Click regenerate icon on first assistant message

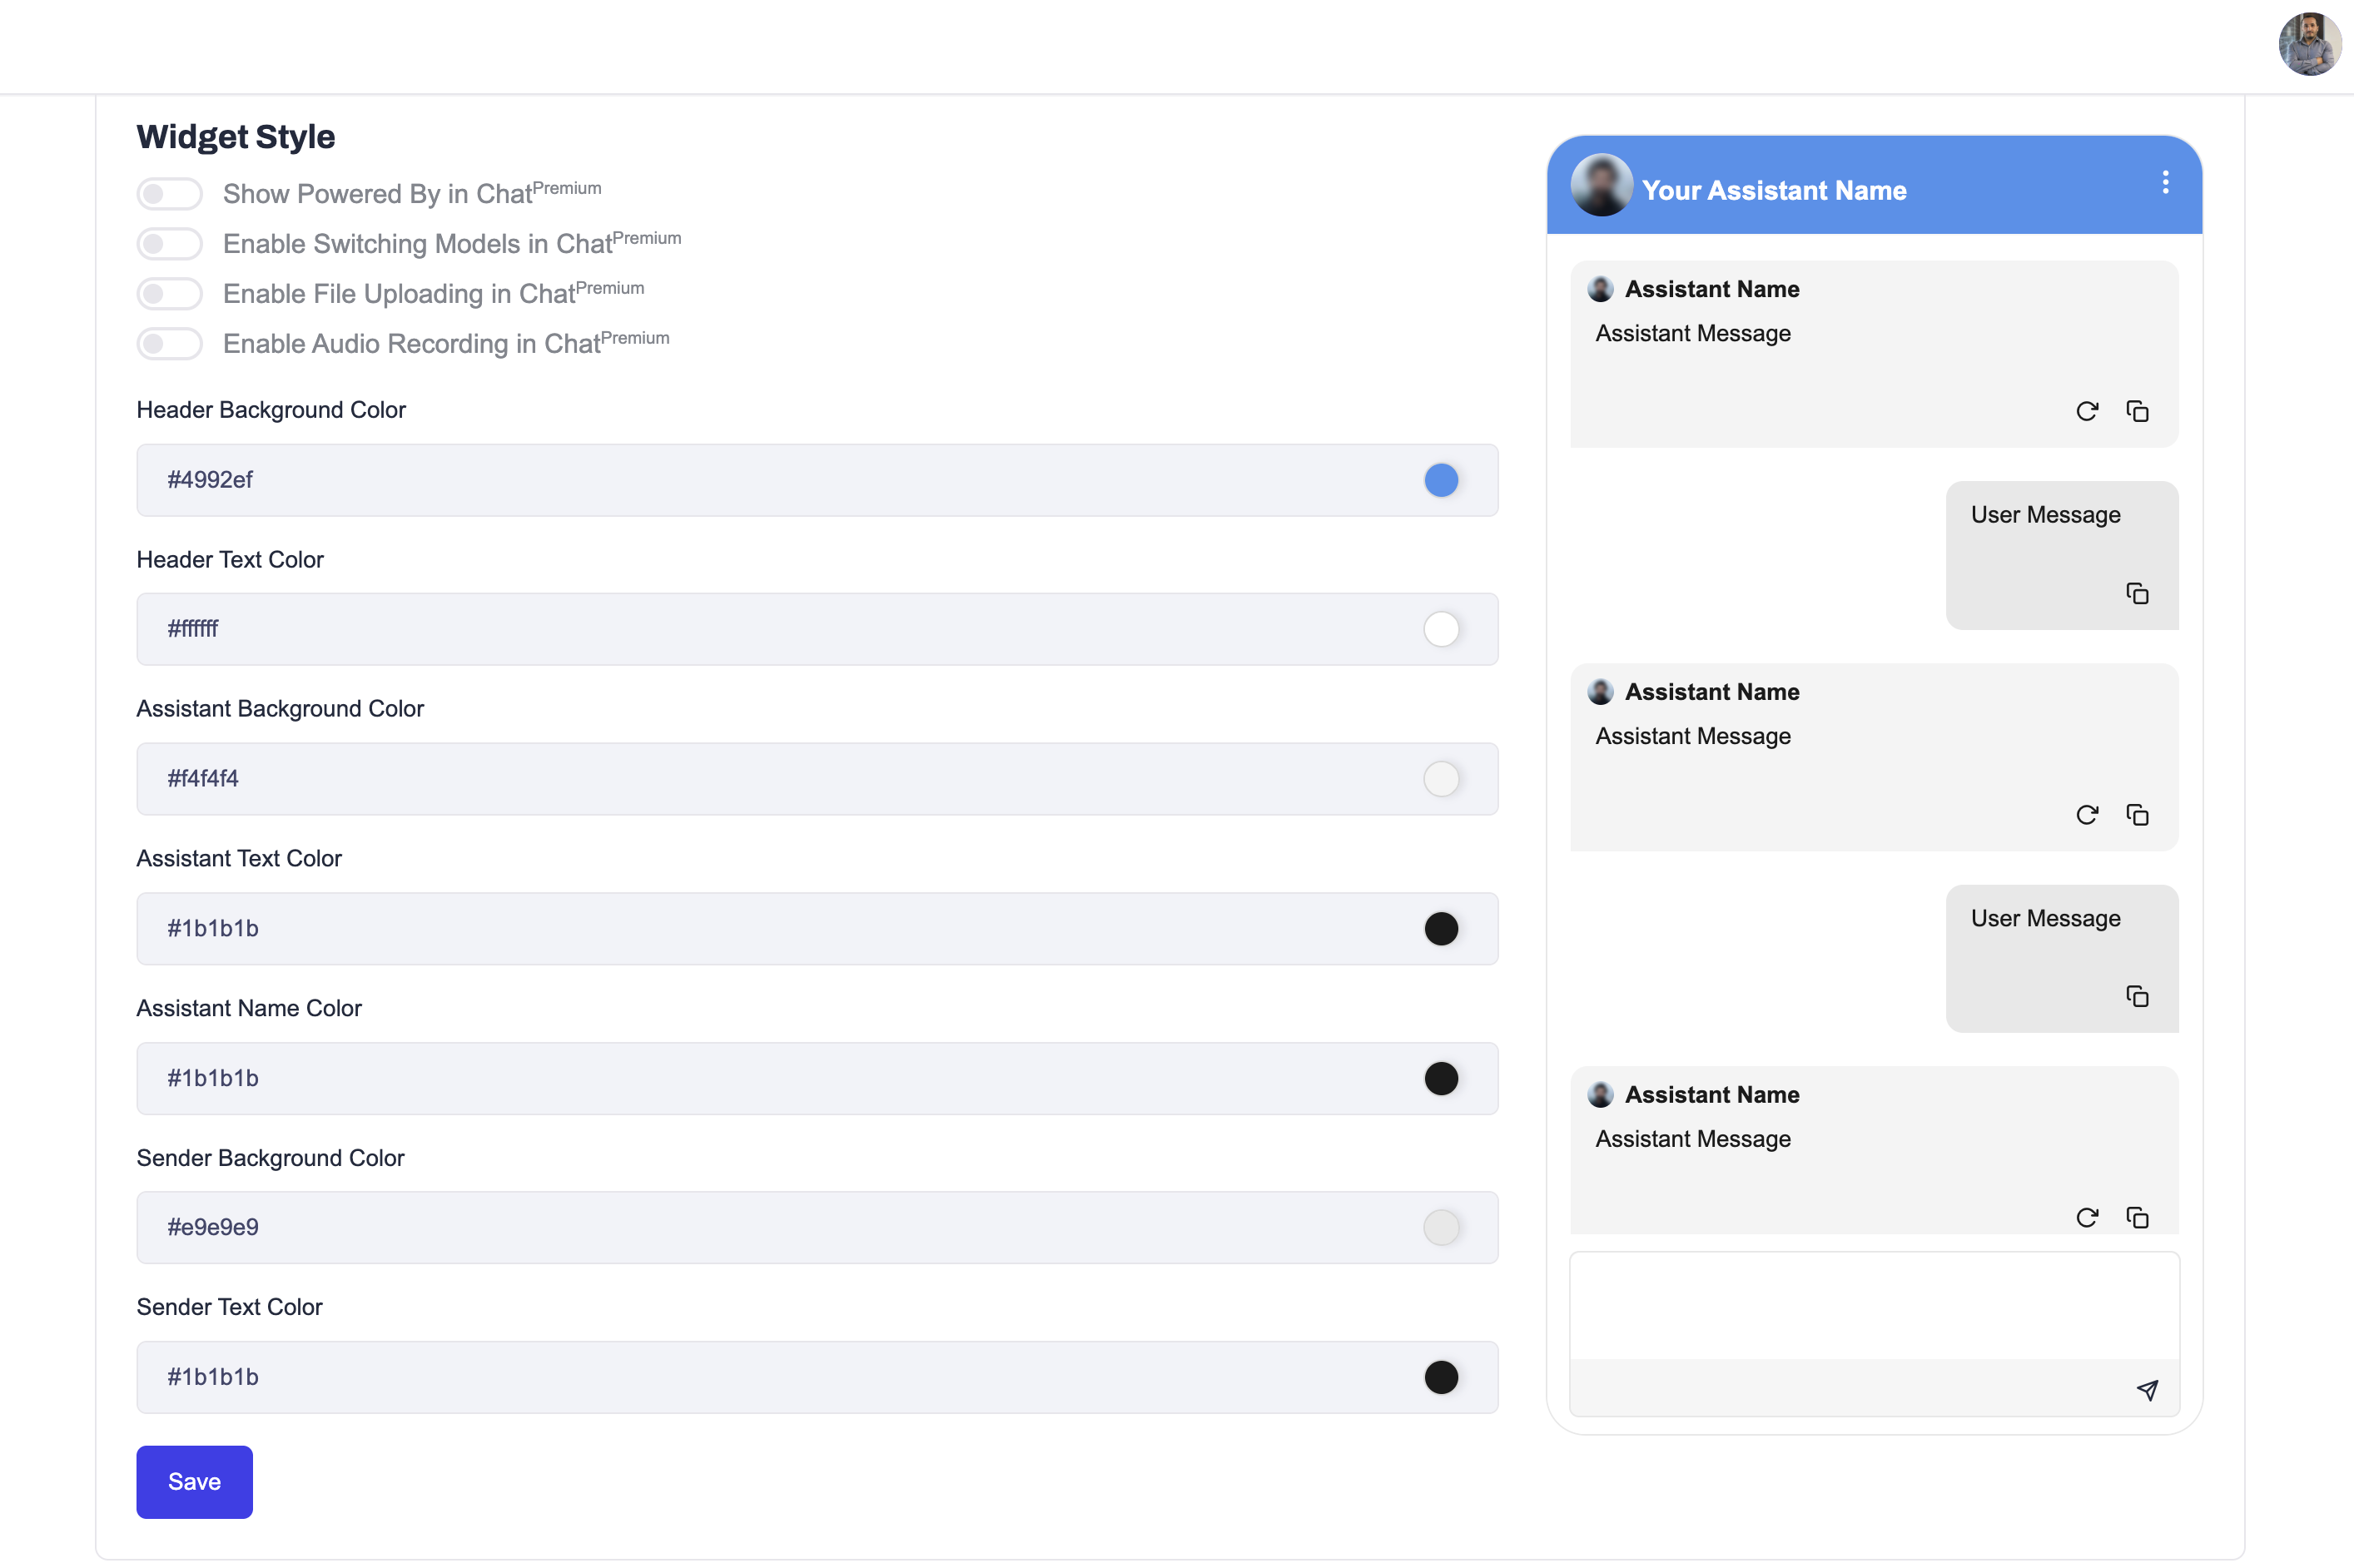pos(2086,411)
